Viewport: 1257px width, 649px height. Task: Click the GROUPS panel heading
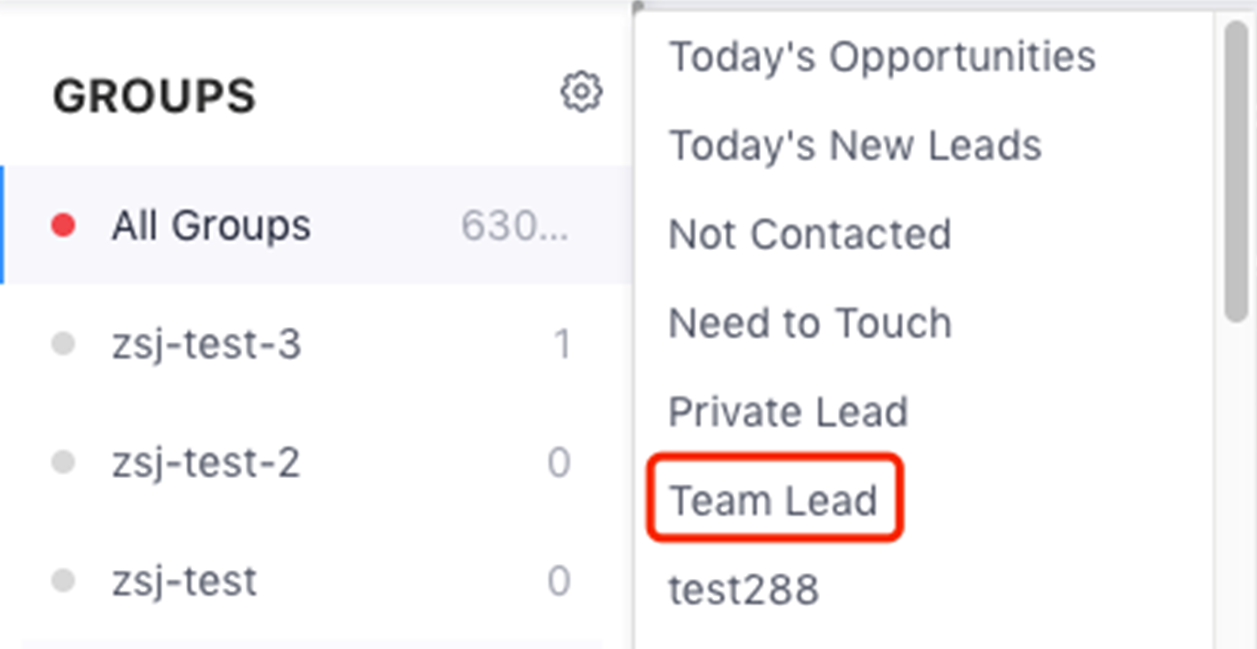click(155, 96)
